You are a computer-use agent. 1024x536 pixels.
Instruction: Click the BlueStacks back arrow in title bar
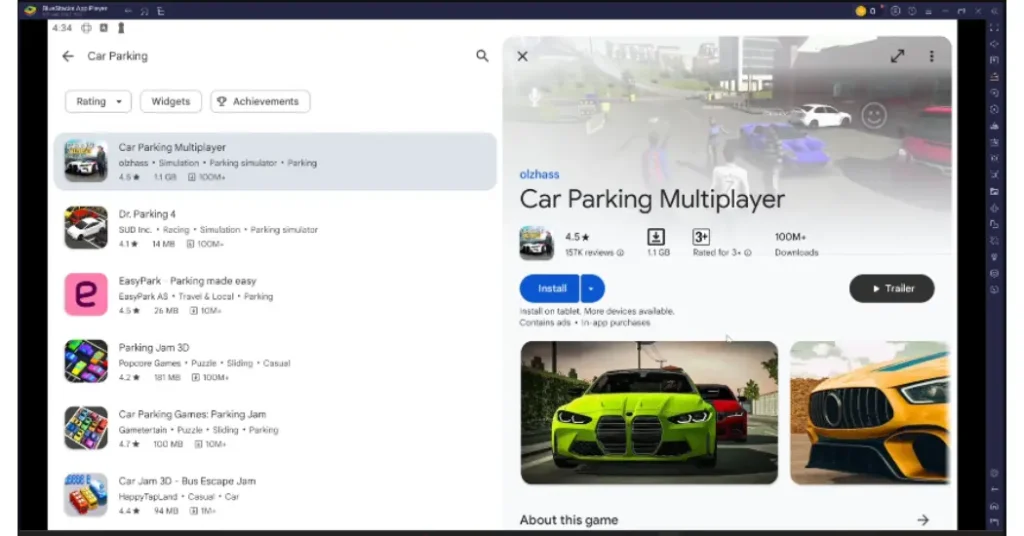tap(128, 10)
